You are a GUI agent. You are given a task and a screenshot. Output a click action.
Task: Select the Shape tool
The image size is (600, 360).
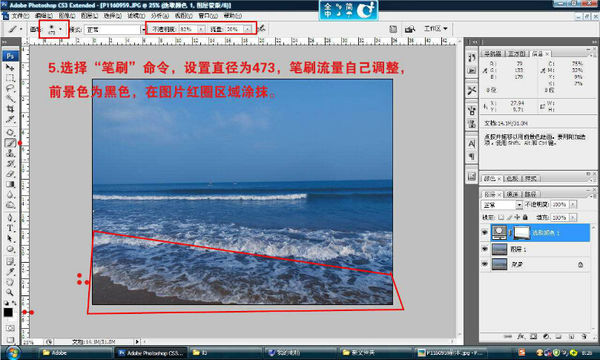10,249
